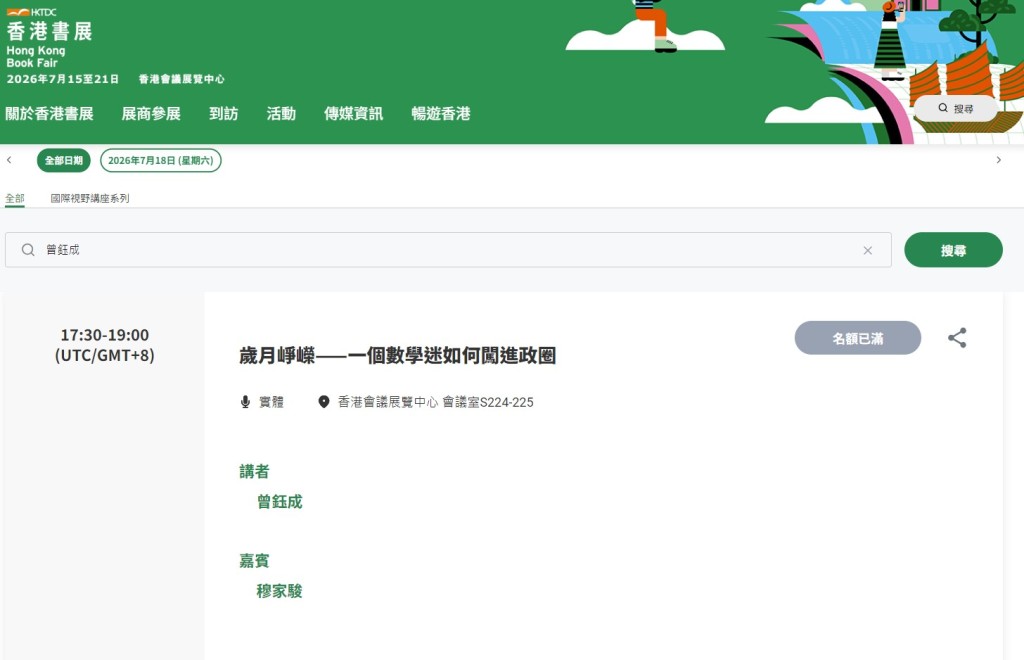Viewport: 1024px width, 660px height.
Task: Click the 嘉賓 section heading
Action: point(255,561)
